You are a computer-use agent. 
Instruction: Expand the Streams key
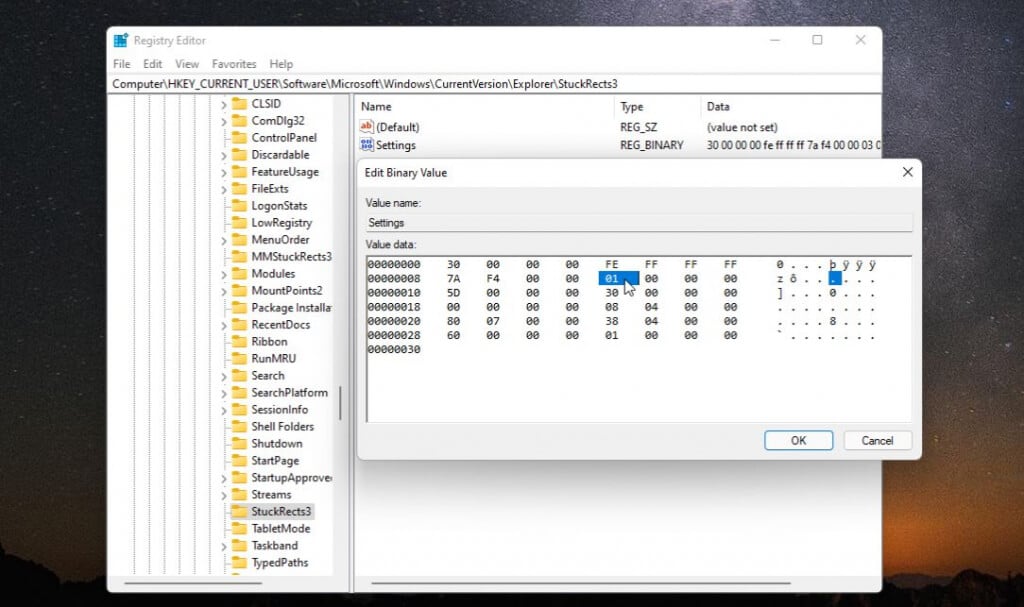pyautogui.click(x=223, y=495)
